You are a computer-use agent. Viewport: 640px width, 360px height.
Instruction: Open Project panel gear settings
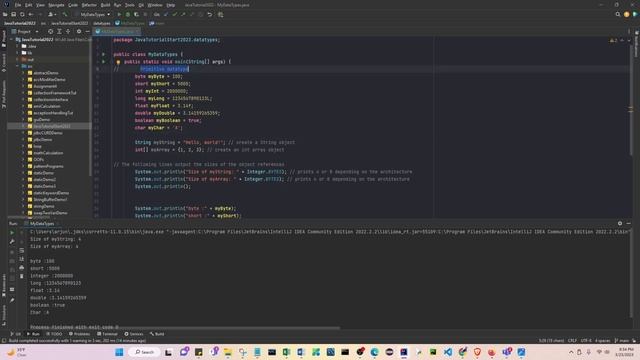tap(79, 31)
